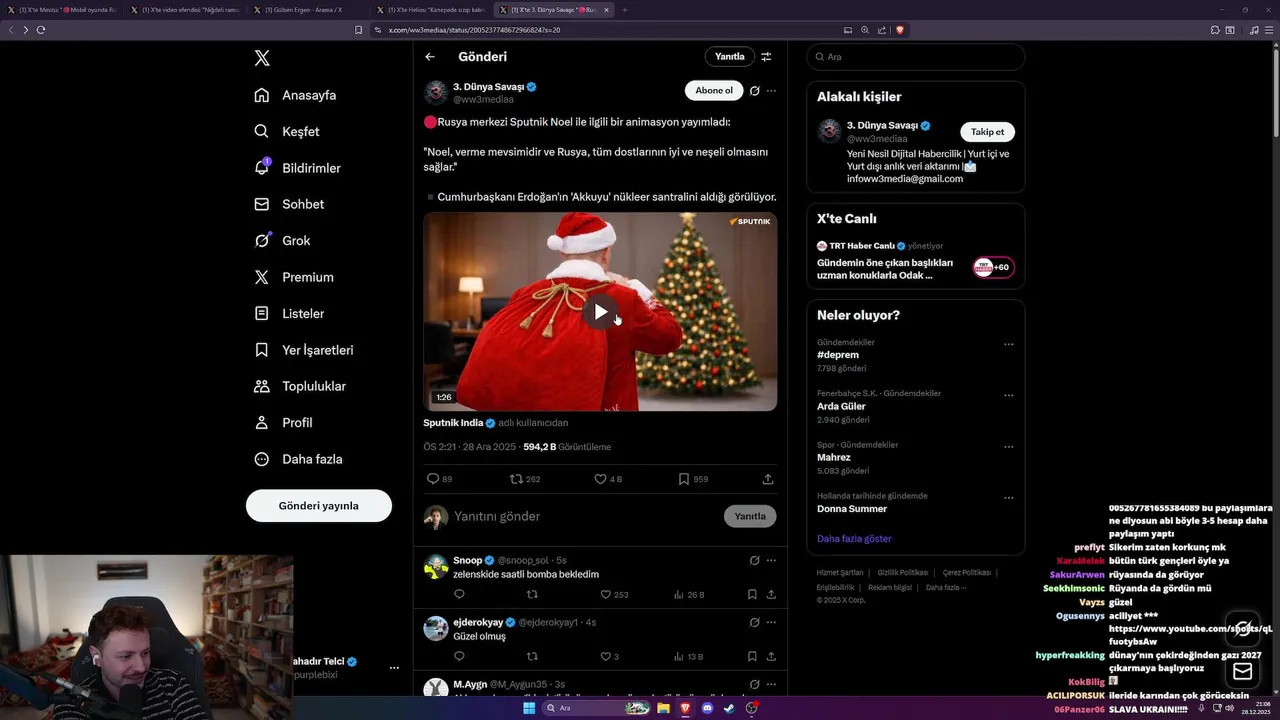
Task: Open the #deprem trending topic
Action: (838, 354)
